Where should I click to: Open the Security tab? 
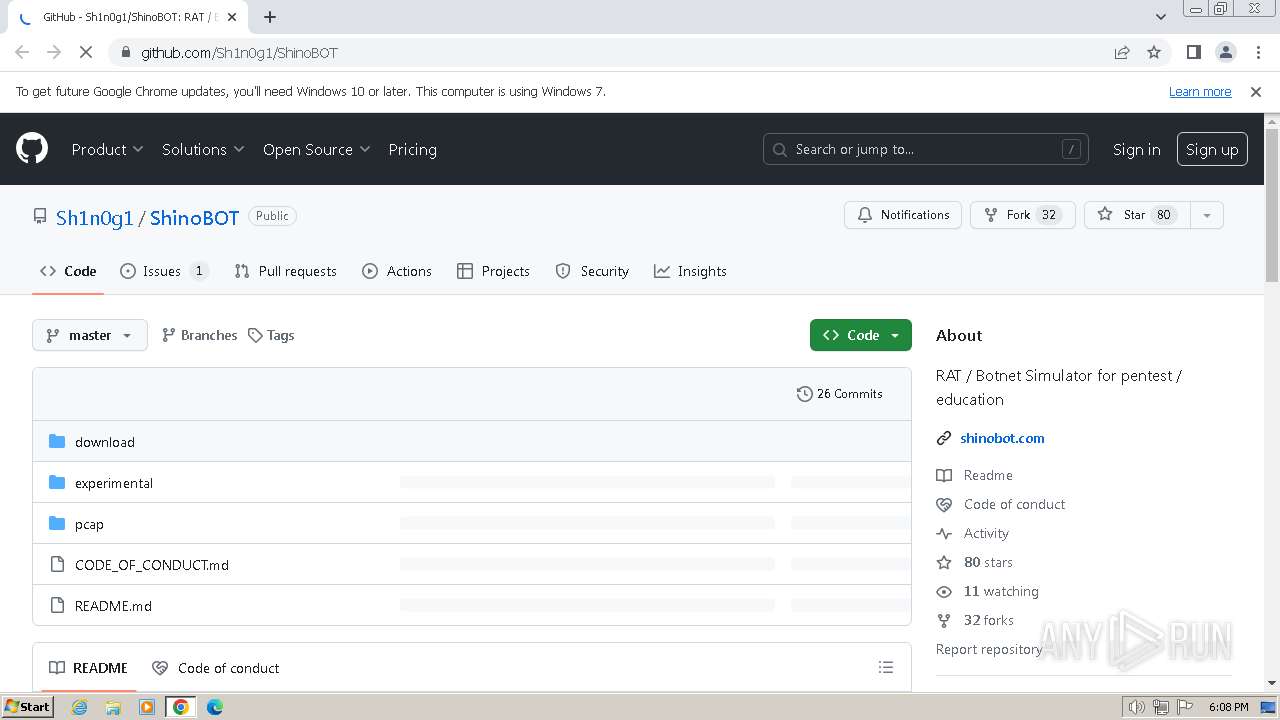[x=592, y=271]
